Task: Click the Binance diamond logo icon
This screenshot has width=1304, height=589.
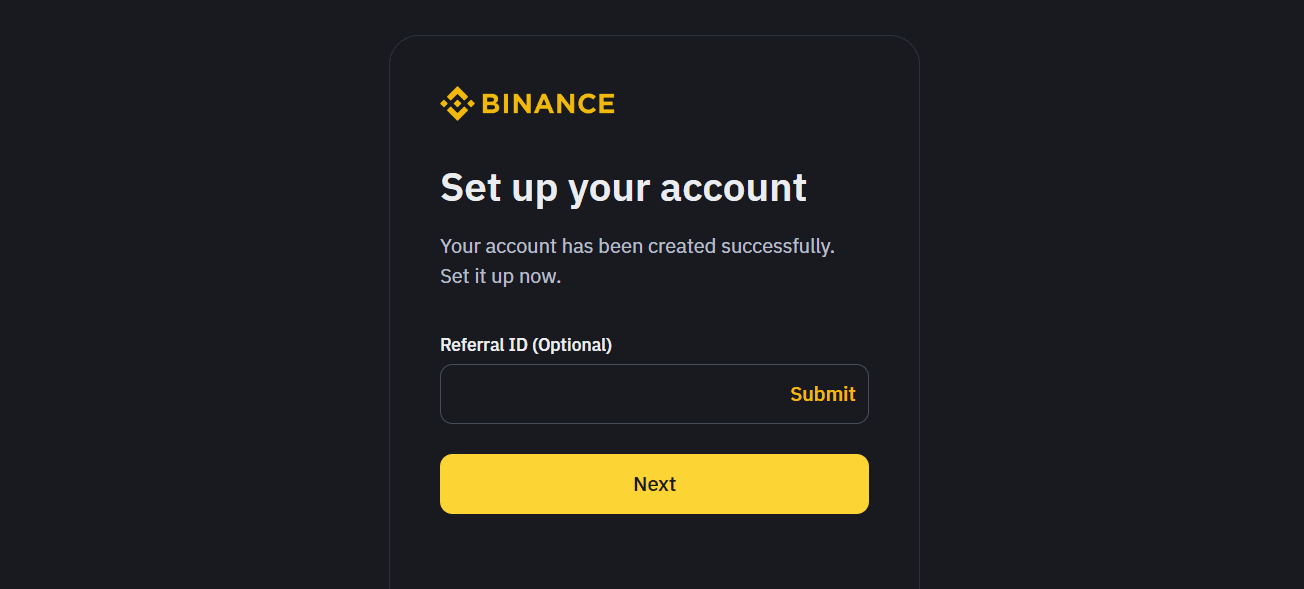Action: tap(455, 102)
